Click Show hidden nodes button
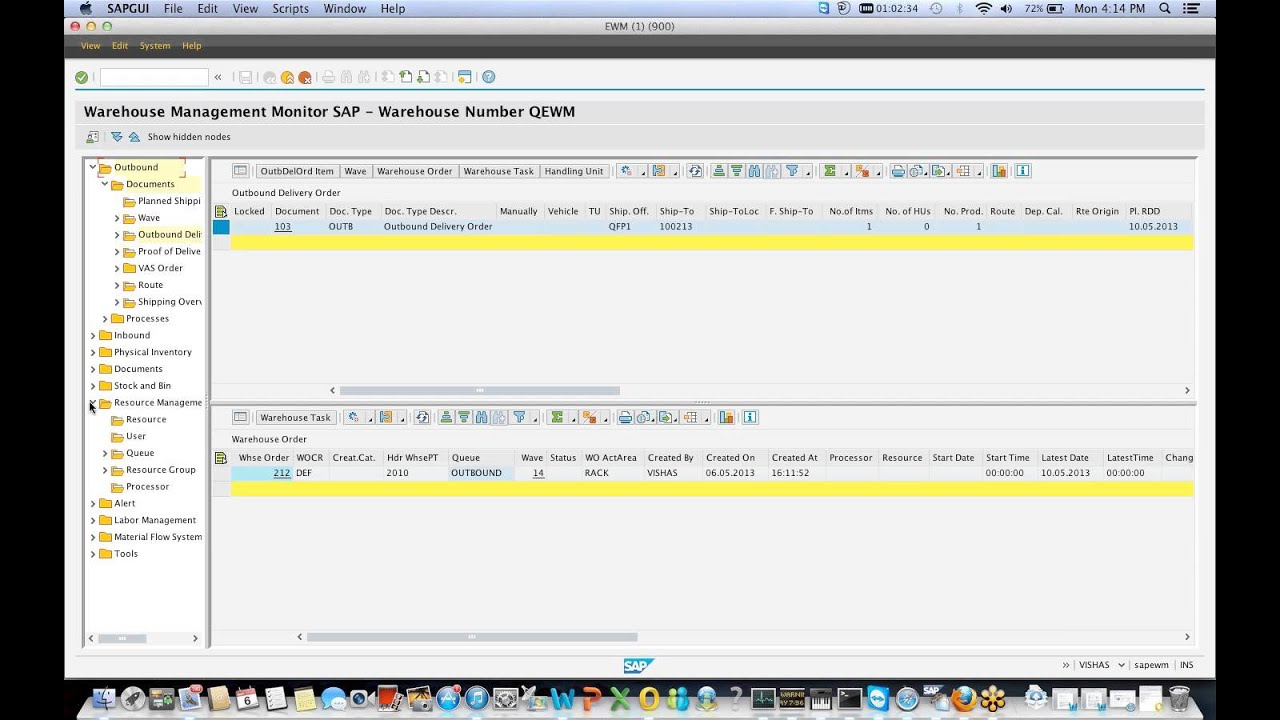The image size is (1280, 720). pos(189,137)
